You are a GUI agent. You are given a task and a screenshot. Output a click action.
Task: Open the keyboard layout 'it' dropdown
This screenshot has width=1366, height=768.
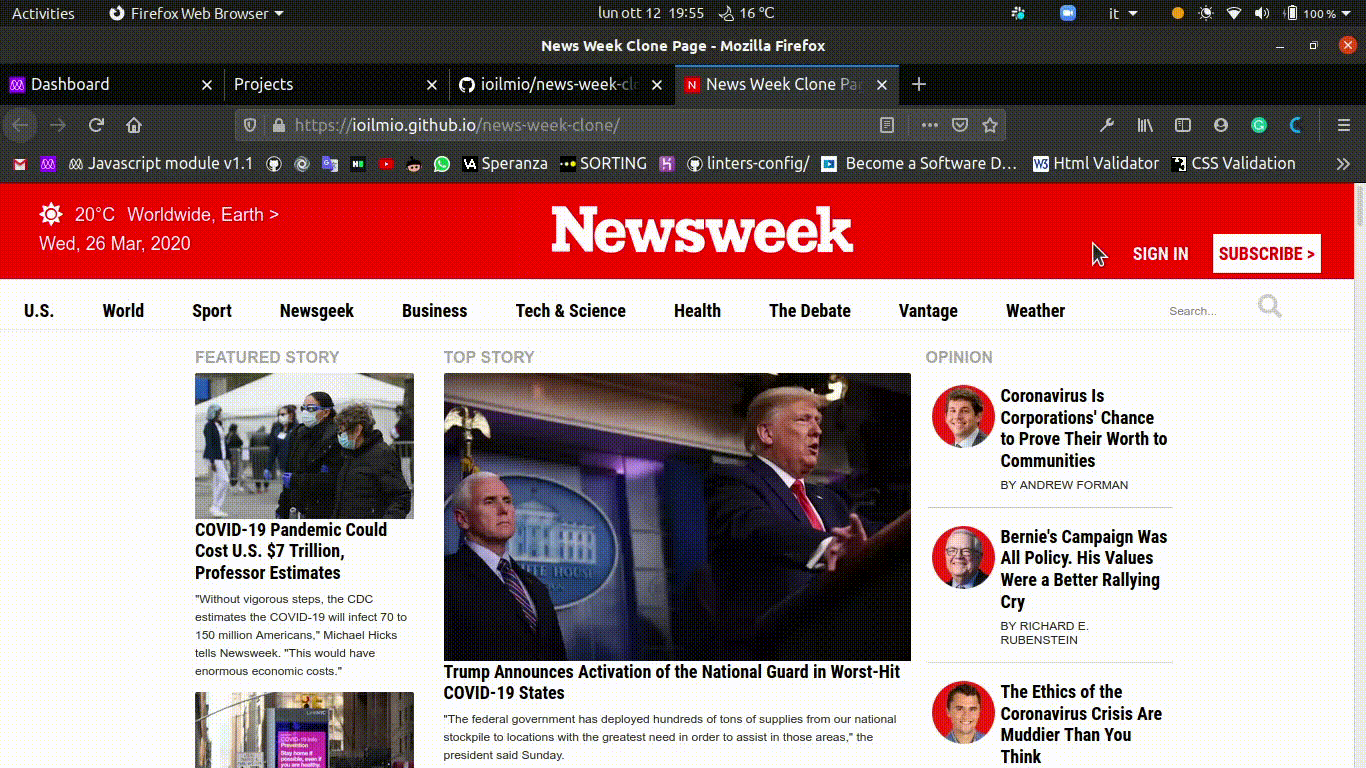coord(1124,13)
